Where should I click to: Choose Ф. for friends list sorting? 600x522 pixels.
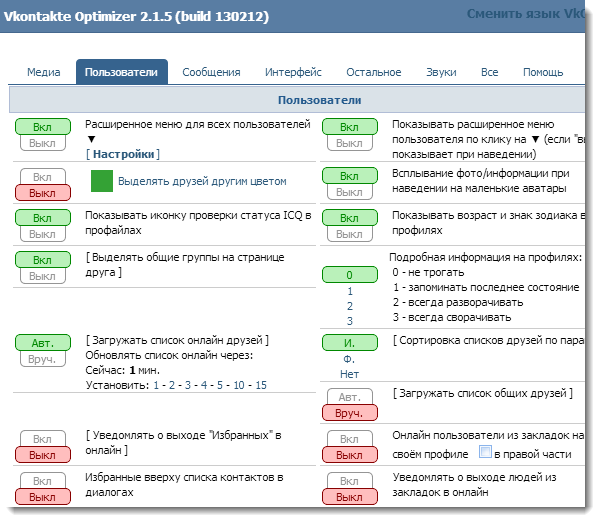(x=349, y=359)
